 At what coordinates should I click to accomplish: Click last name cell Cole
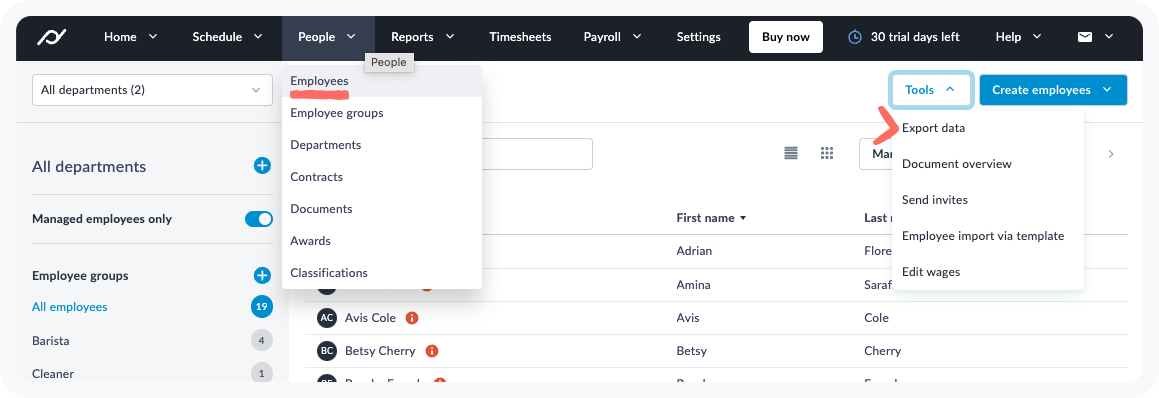(x=877, y=318)
